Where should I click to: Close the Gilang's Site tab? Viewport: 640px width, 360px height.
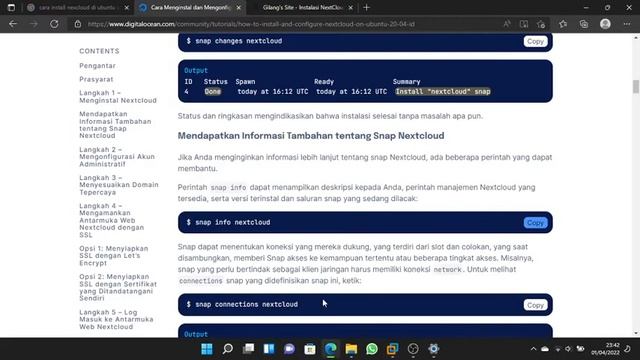(351, 7)
